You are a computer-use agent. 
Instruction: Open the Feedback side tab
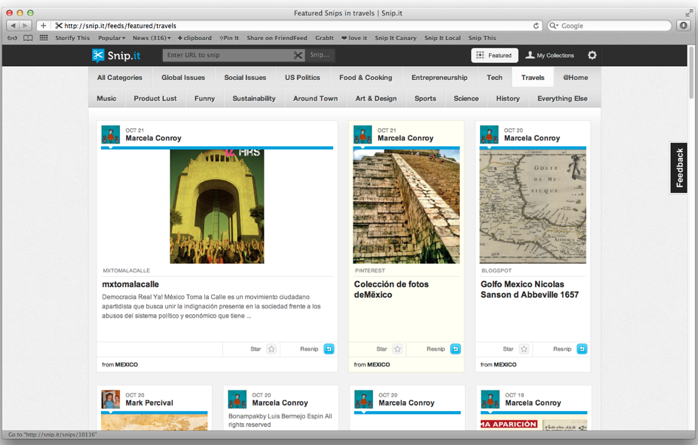pyautogui.click(x=680, y=168)
